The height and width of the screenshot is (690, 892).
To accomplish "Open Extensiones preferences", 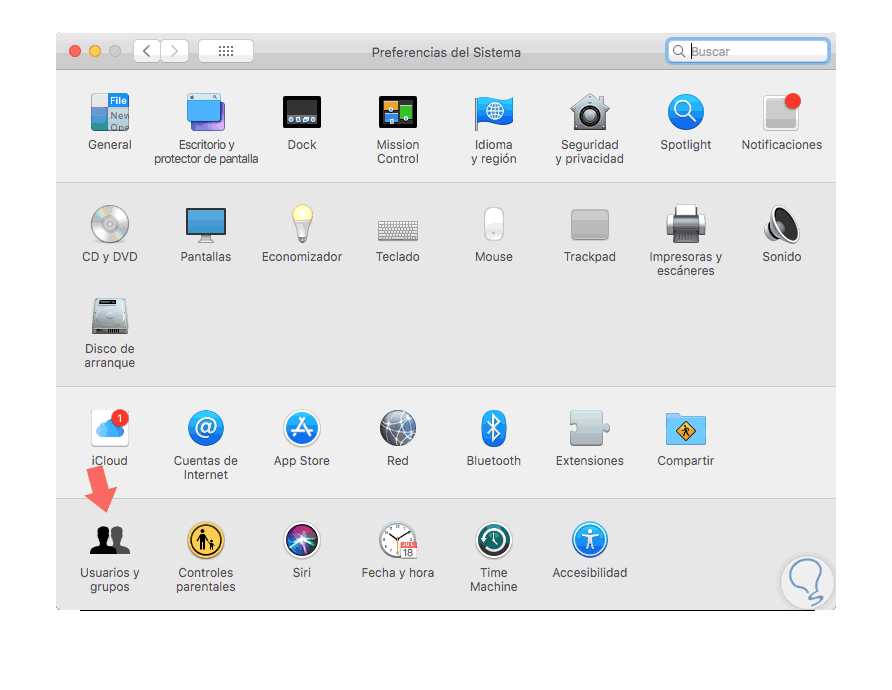I will [590, 428].
